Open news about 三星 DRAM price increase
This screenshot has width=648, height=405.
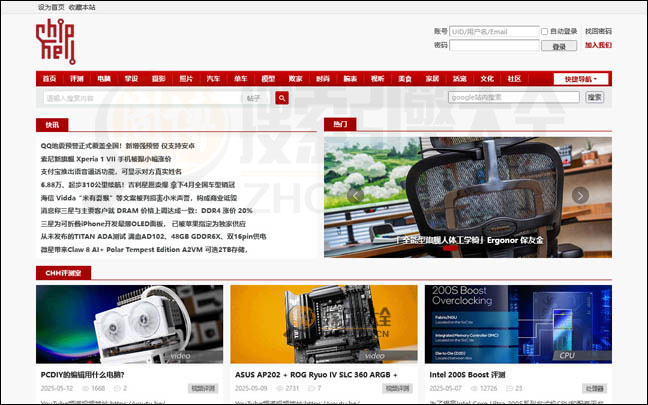146,210
